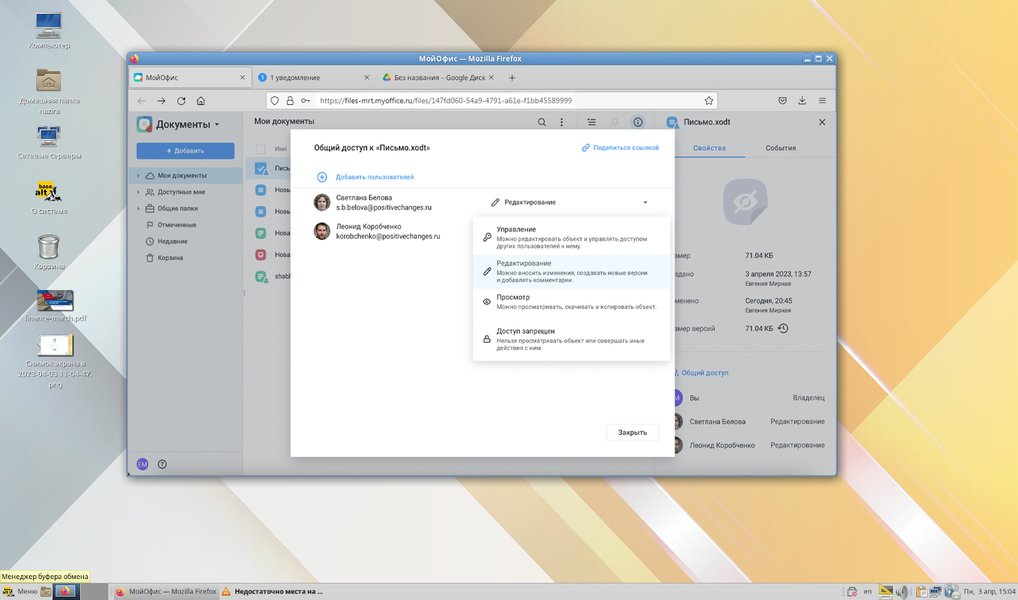Click Леонид Коробченко's avatar in the dialog
The height and width of the screenshot is (600, 1018).
click(x=322, y=231)
